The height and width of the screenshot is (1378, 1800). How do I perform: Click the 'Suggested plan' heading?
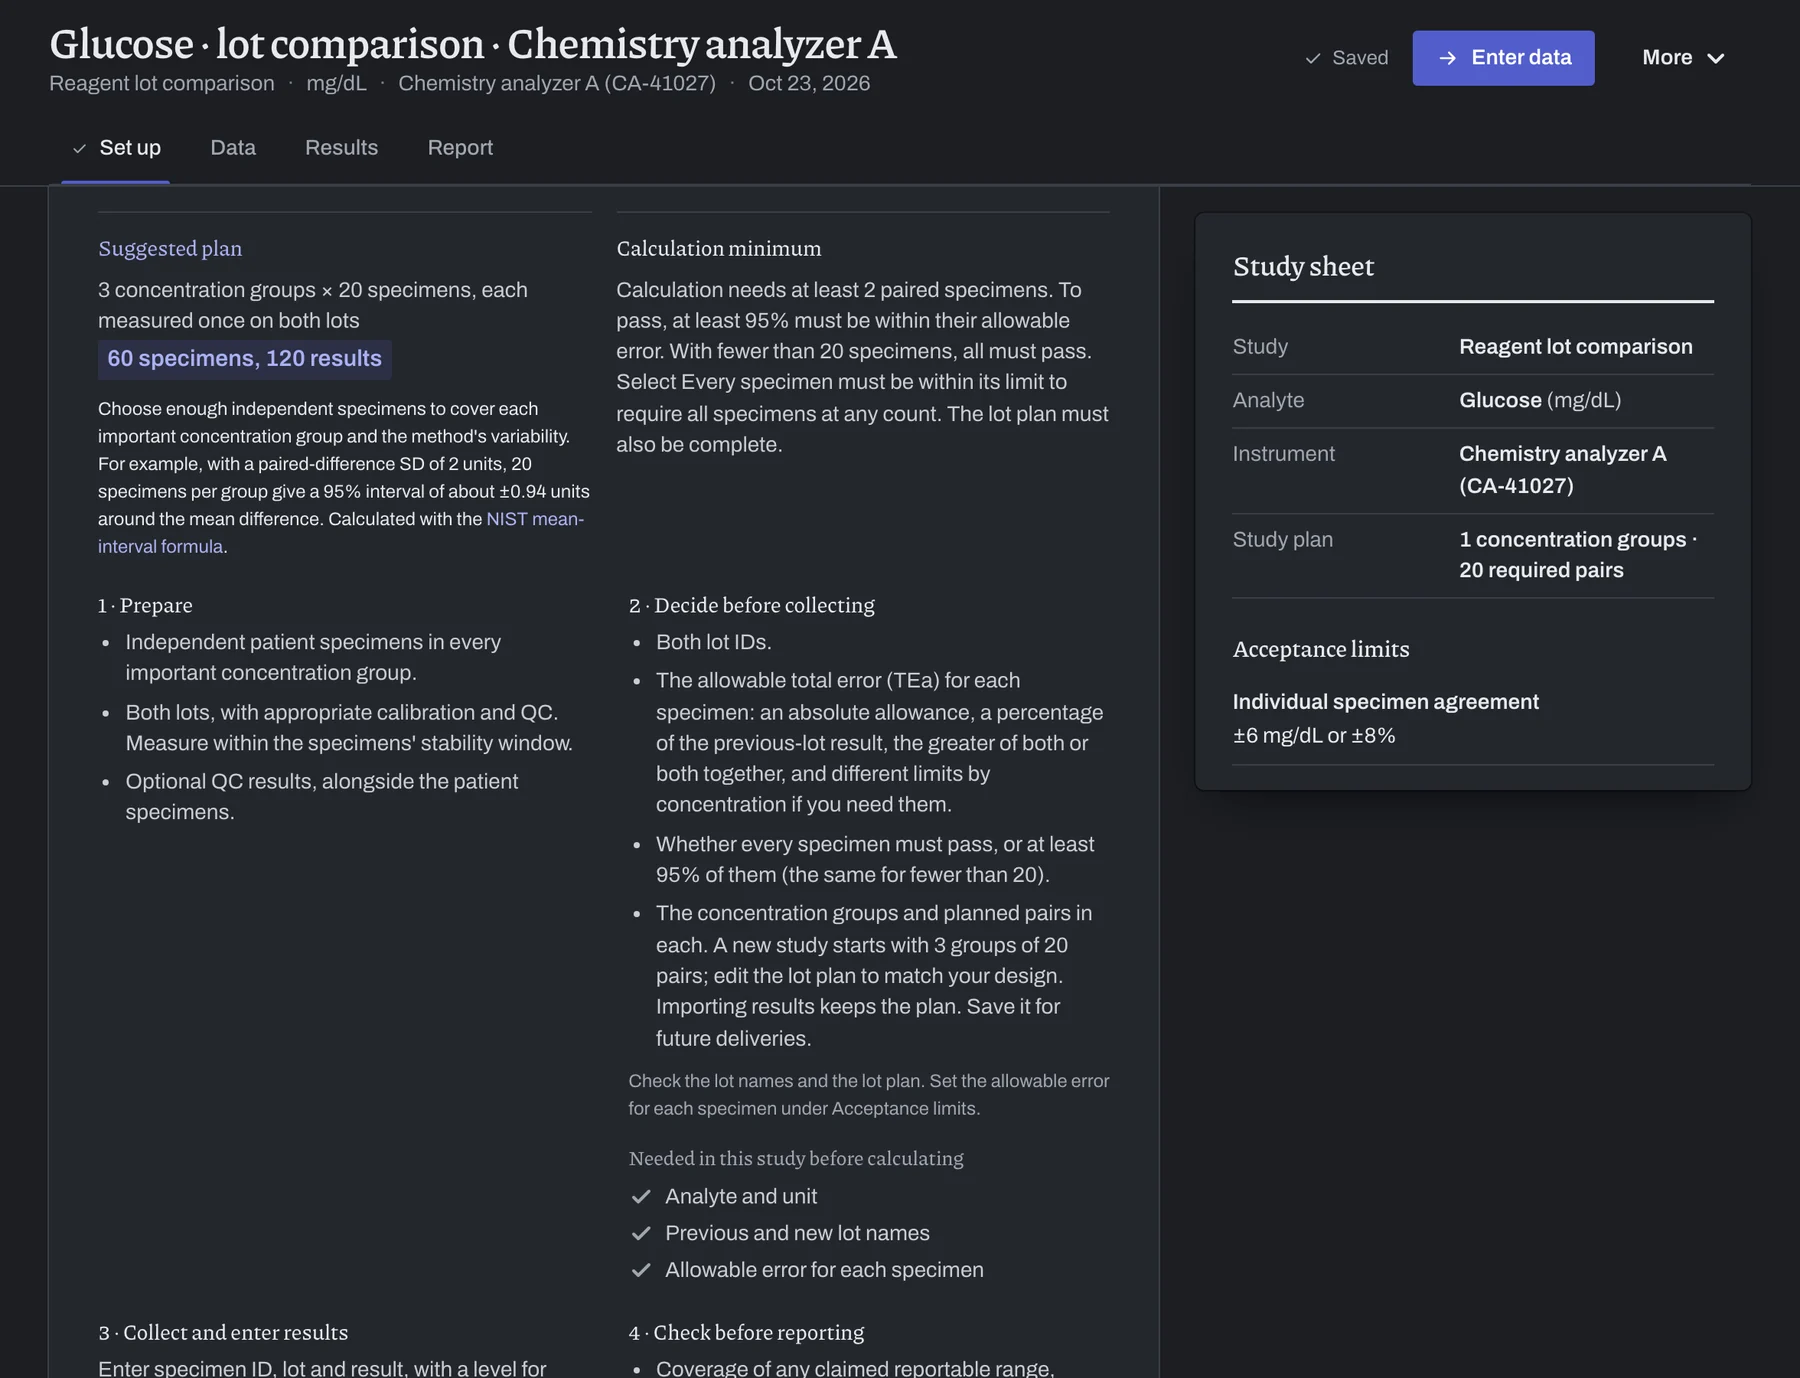[170, 248]
